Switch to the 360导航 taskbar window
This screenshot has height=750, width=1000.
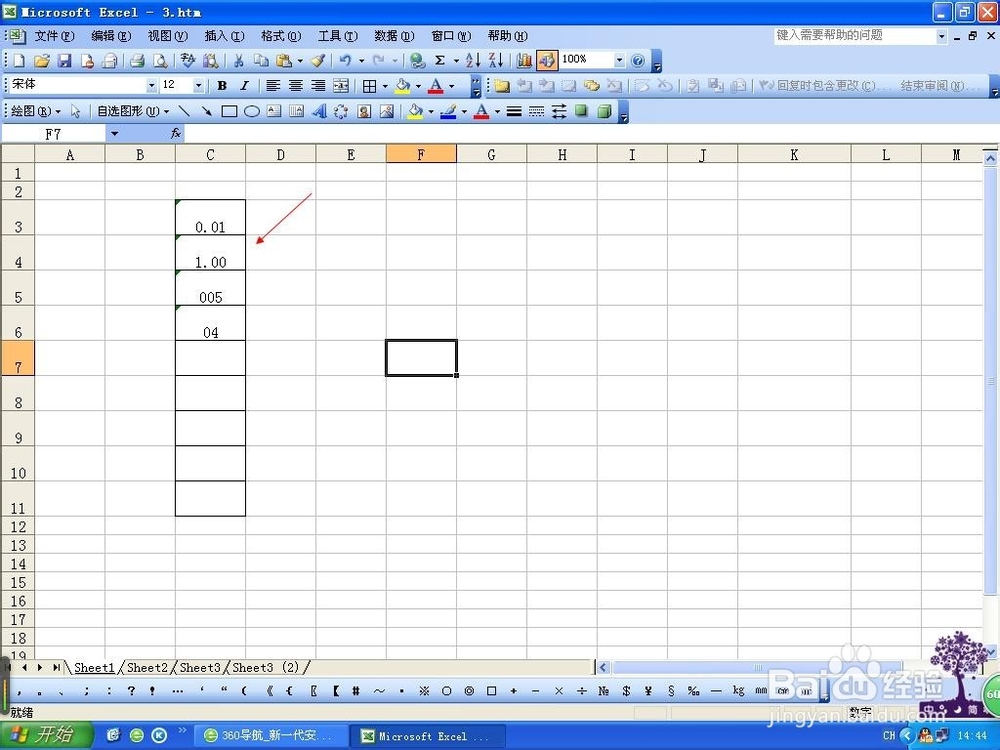[270, 735]
